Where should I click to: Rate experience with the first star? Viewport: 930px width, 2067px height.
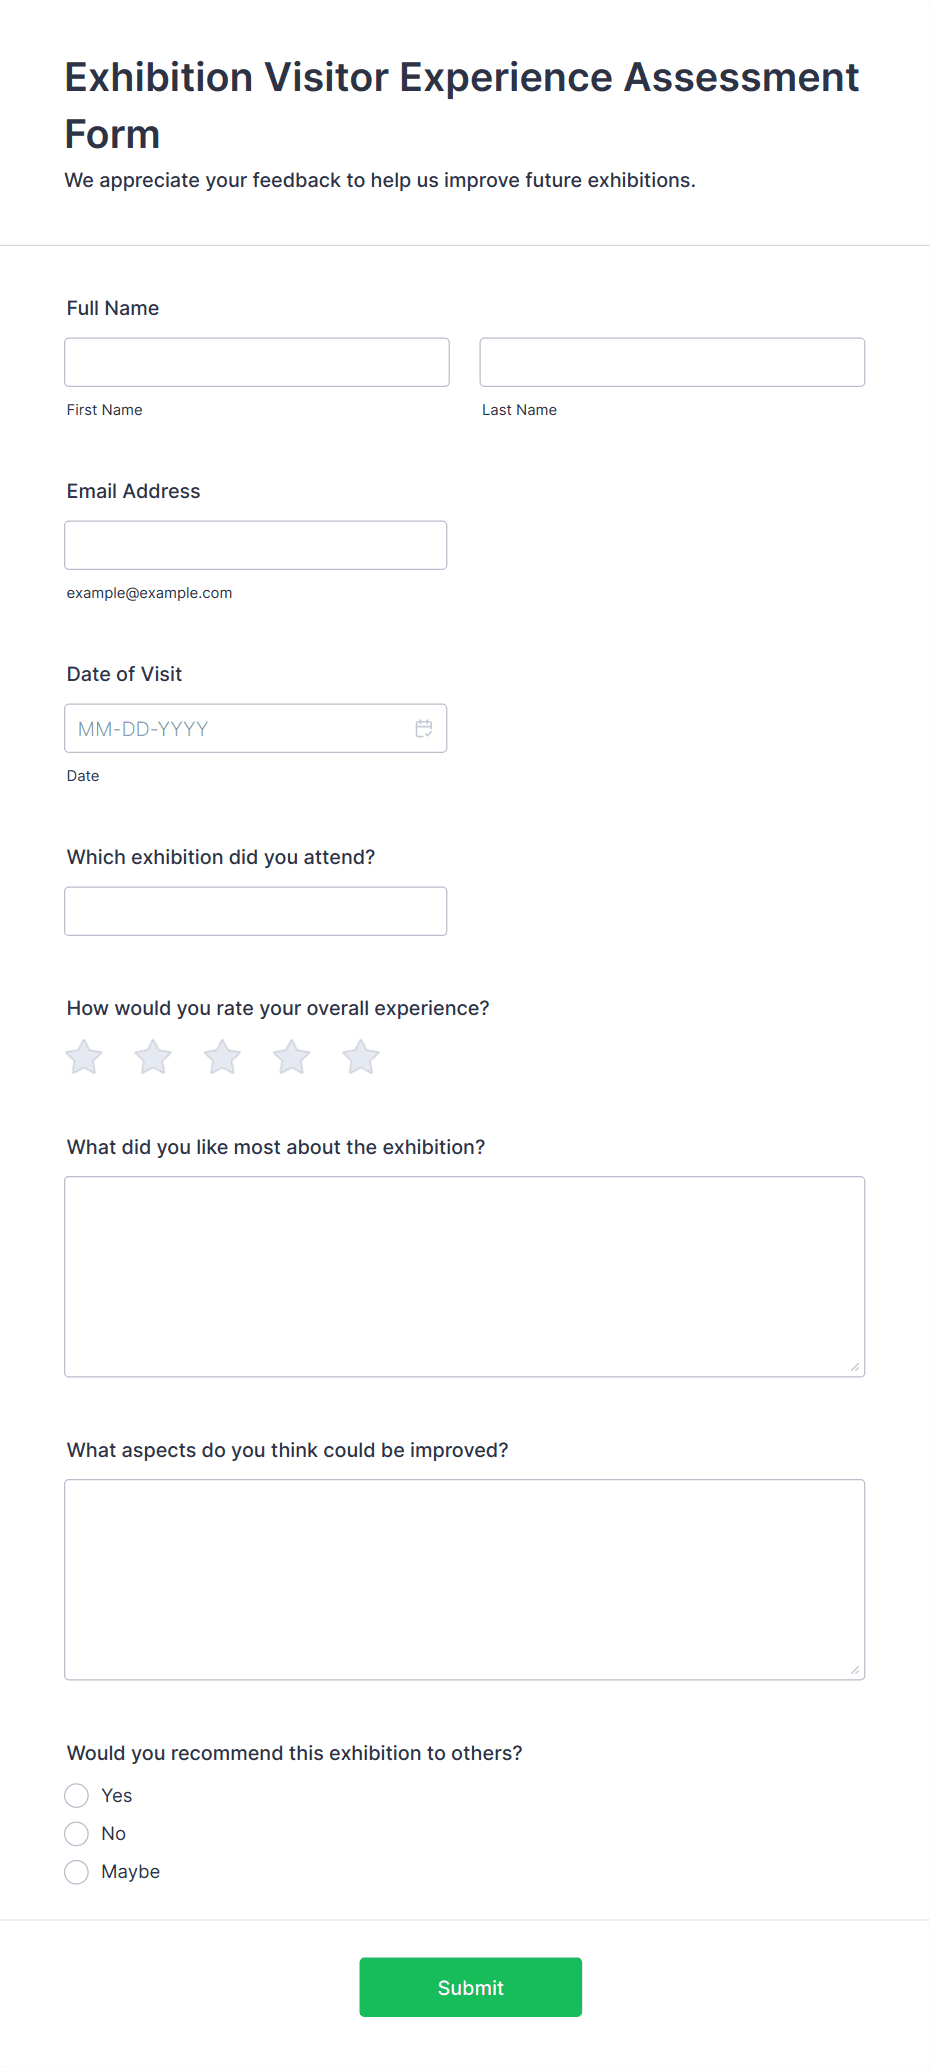84,1057
